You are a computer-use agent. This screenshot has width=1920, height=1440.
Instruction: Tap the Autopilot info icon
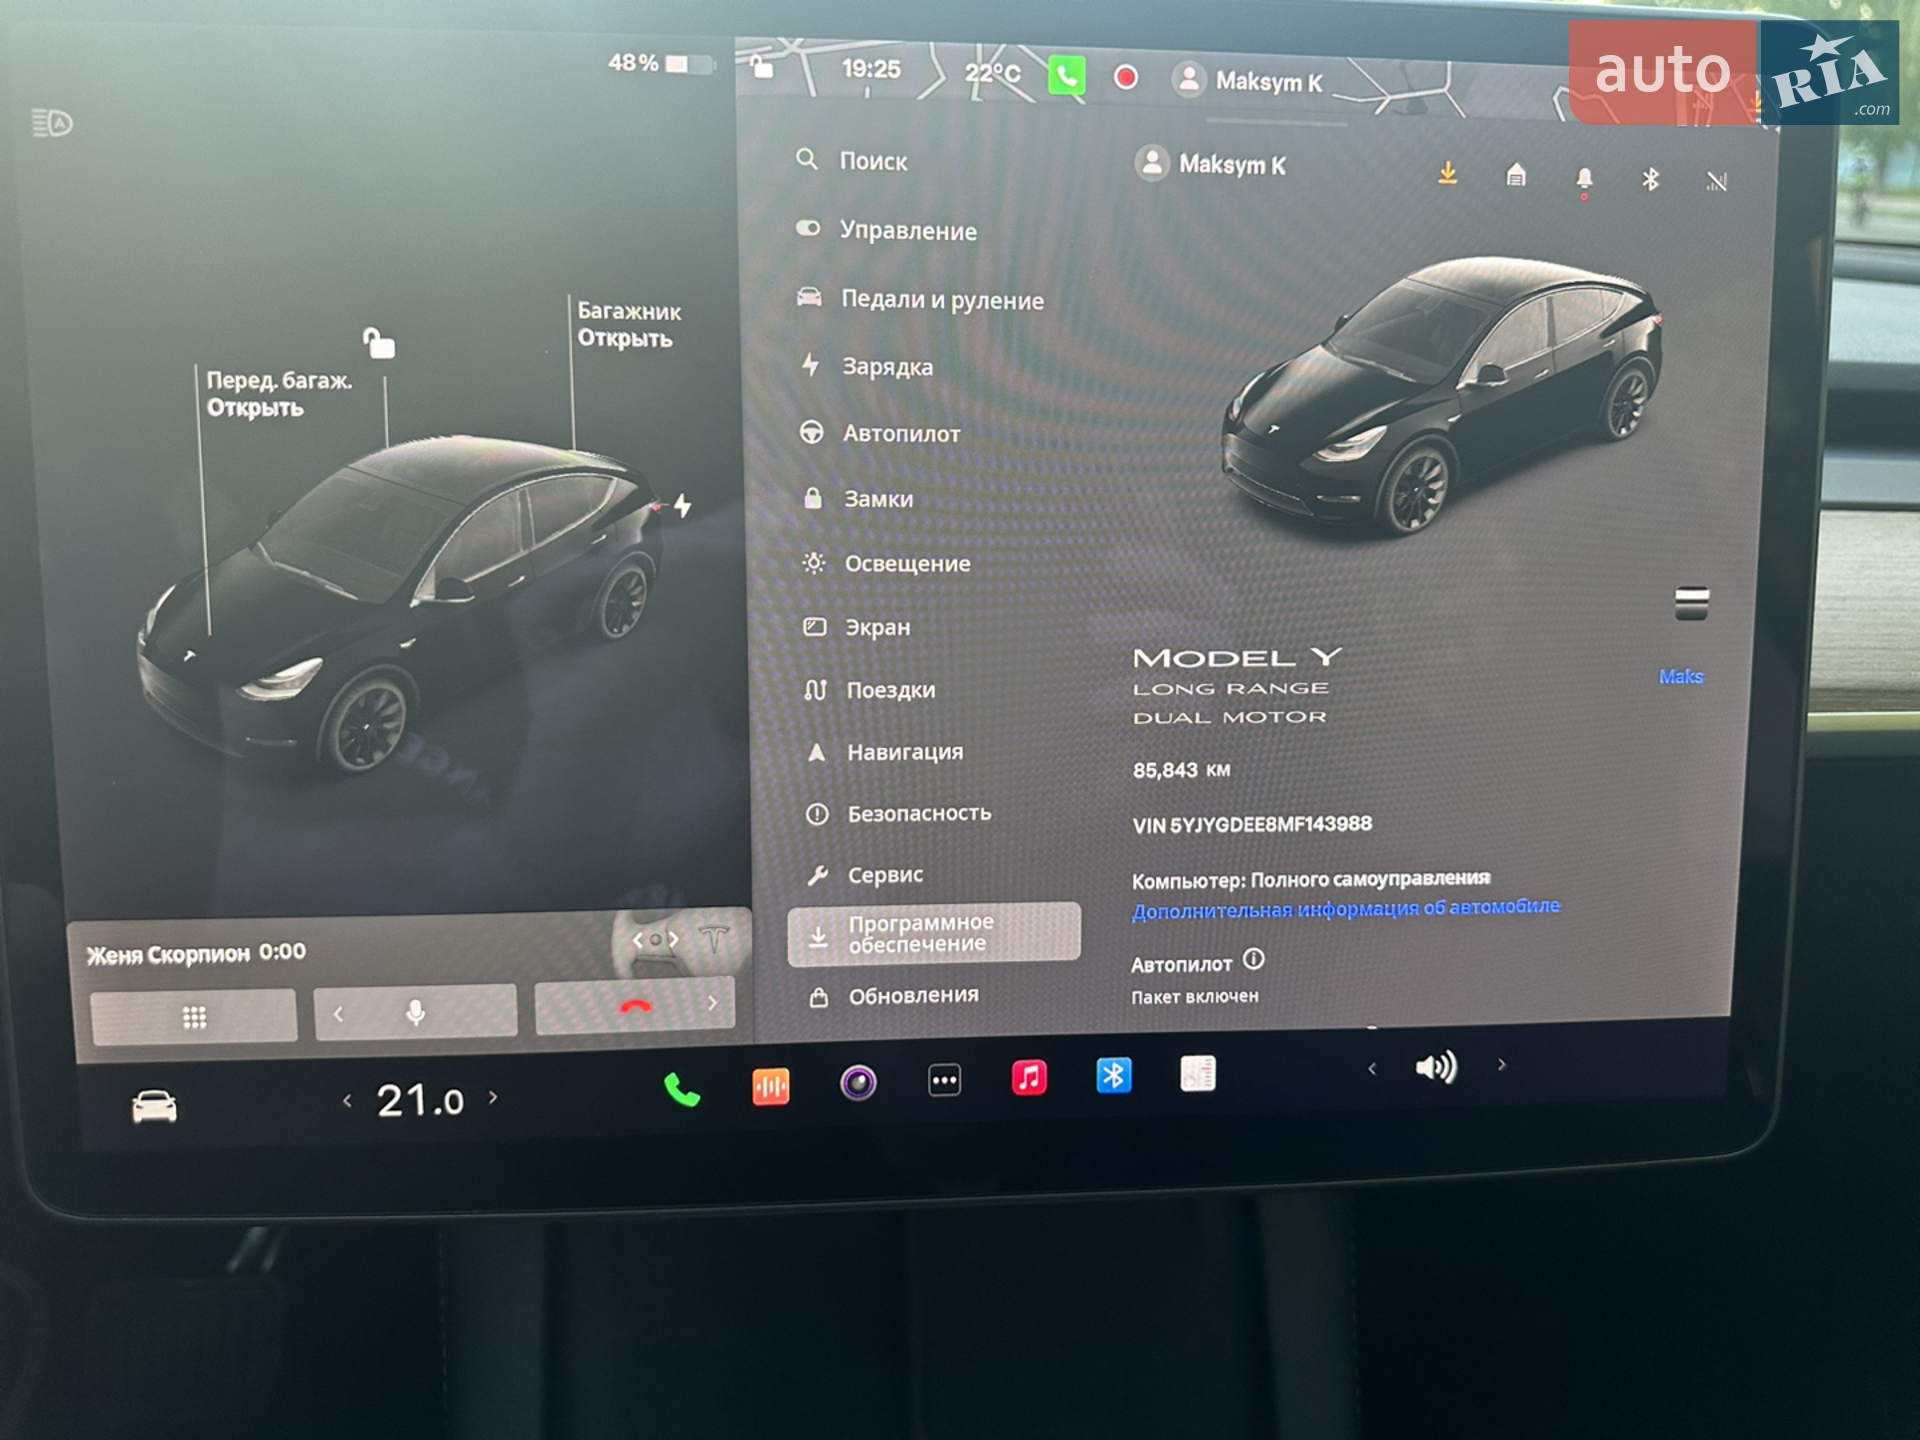click(1253, 959)
